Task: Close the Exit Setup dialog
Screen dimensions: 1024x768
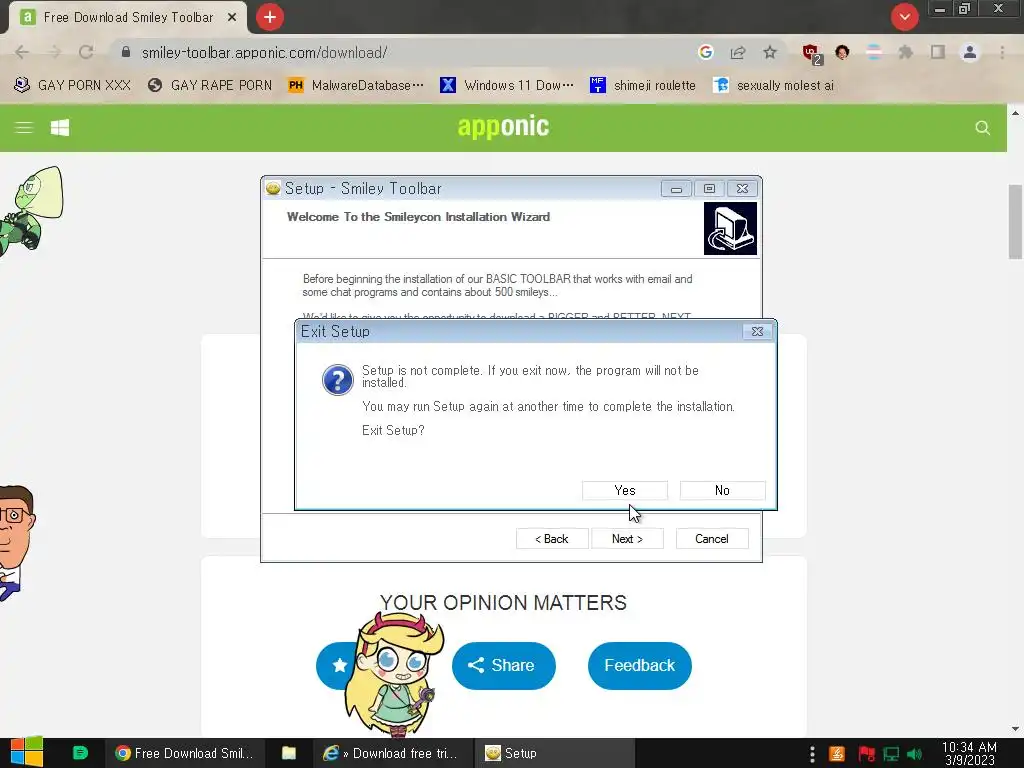Action: pyautogui.click(x=758, y=332)
